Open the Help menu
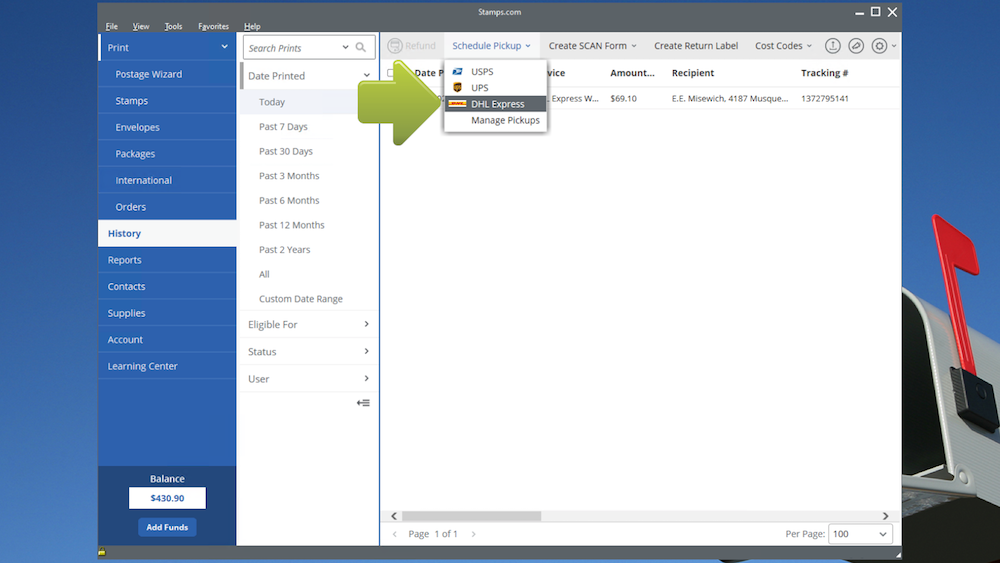This screenshot has width=1000, height=563. tap(252, 26)
